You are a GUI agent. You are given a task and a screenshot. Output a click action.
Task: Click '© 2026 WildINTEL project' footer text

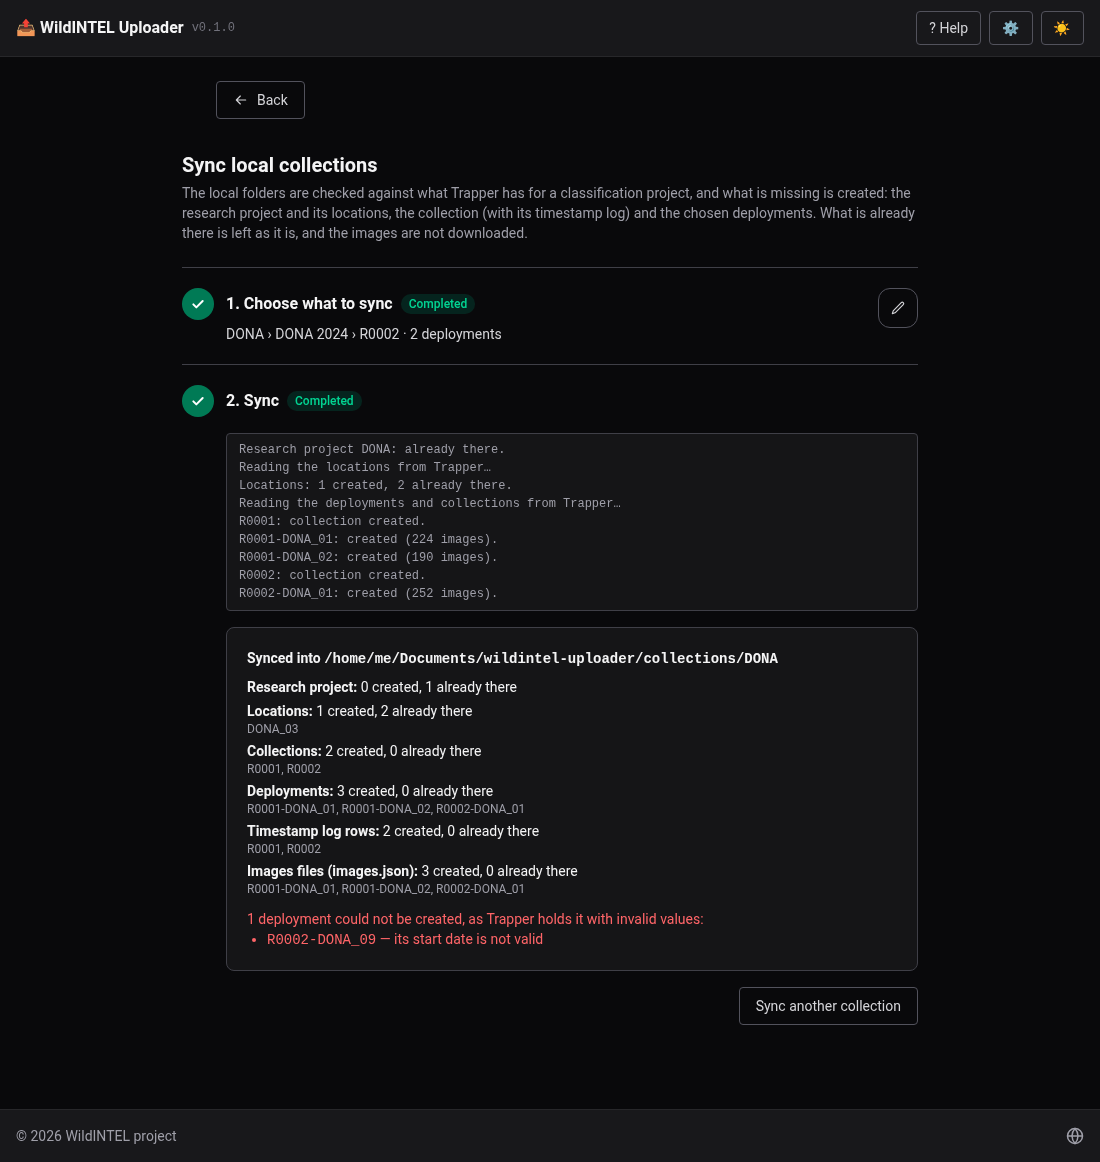(x=96, y=1136)
